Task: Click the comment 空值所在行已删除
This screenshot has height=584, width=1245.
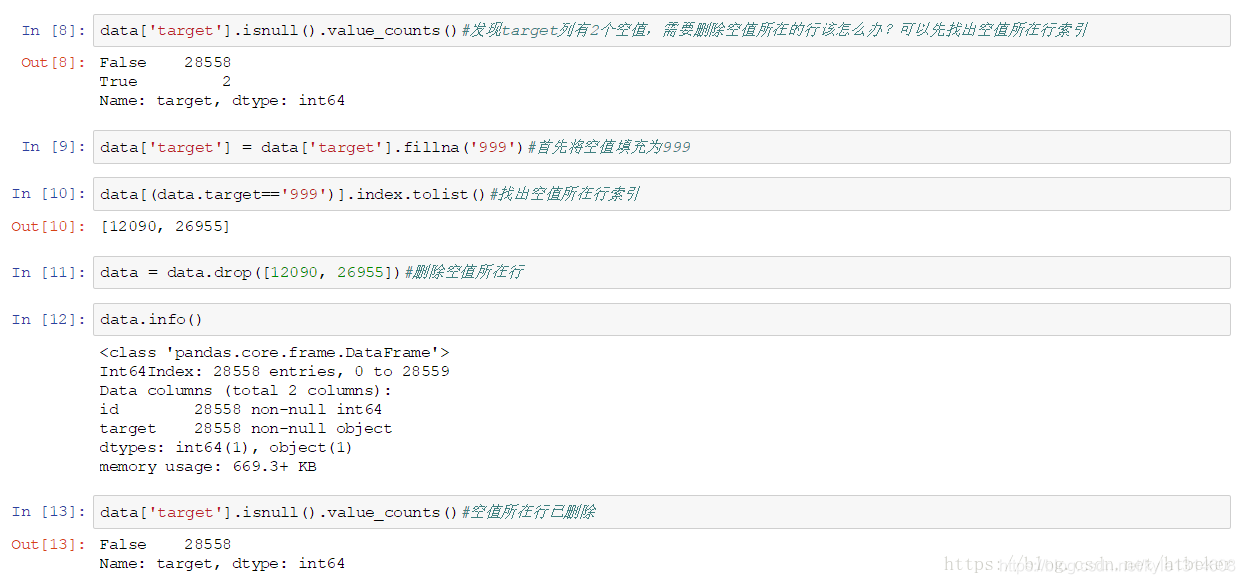Action: click(x=529, y=512)
